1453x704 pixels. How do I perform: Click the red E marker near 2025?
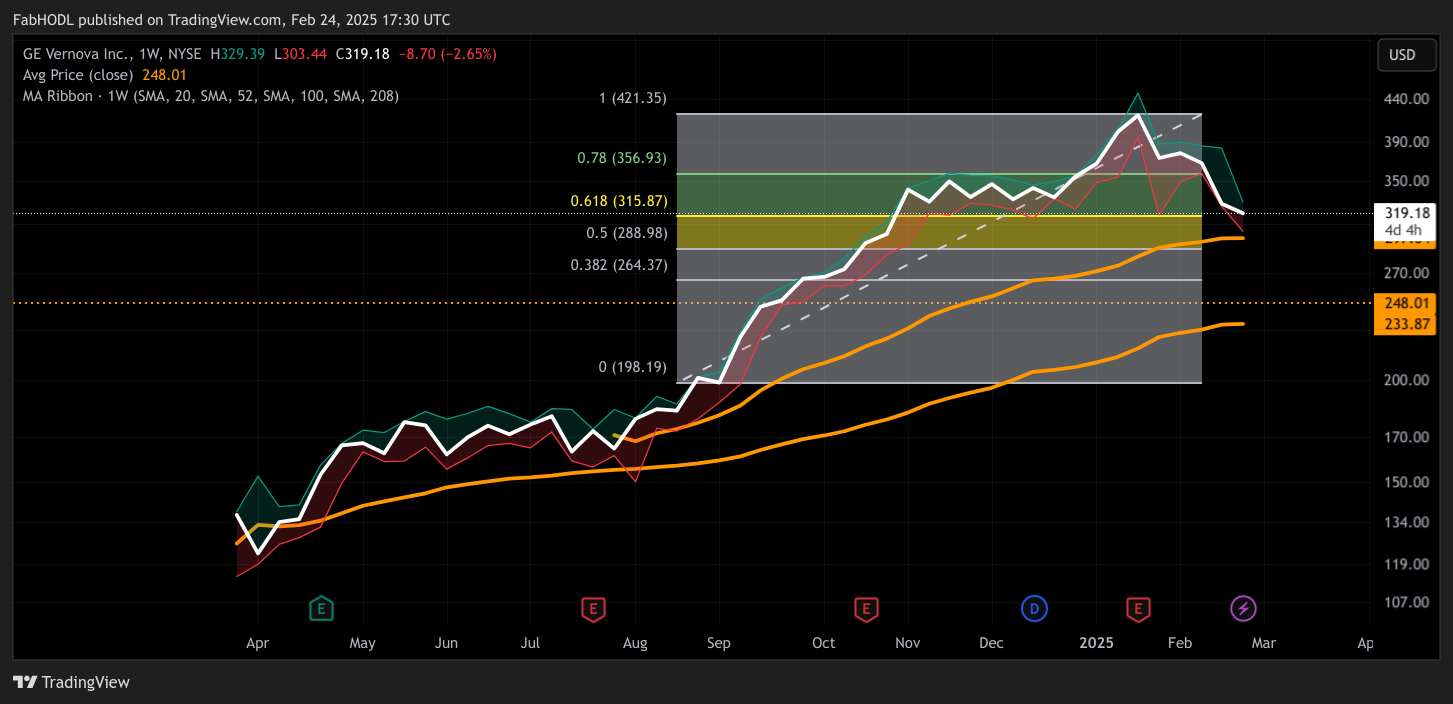click(x=1137, y=607)
